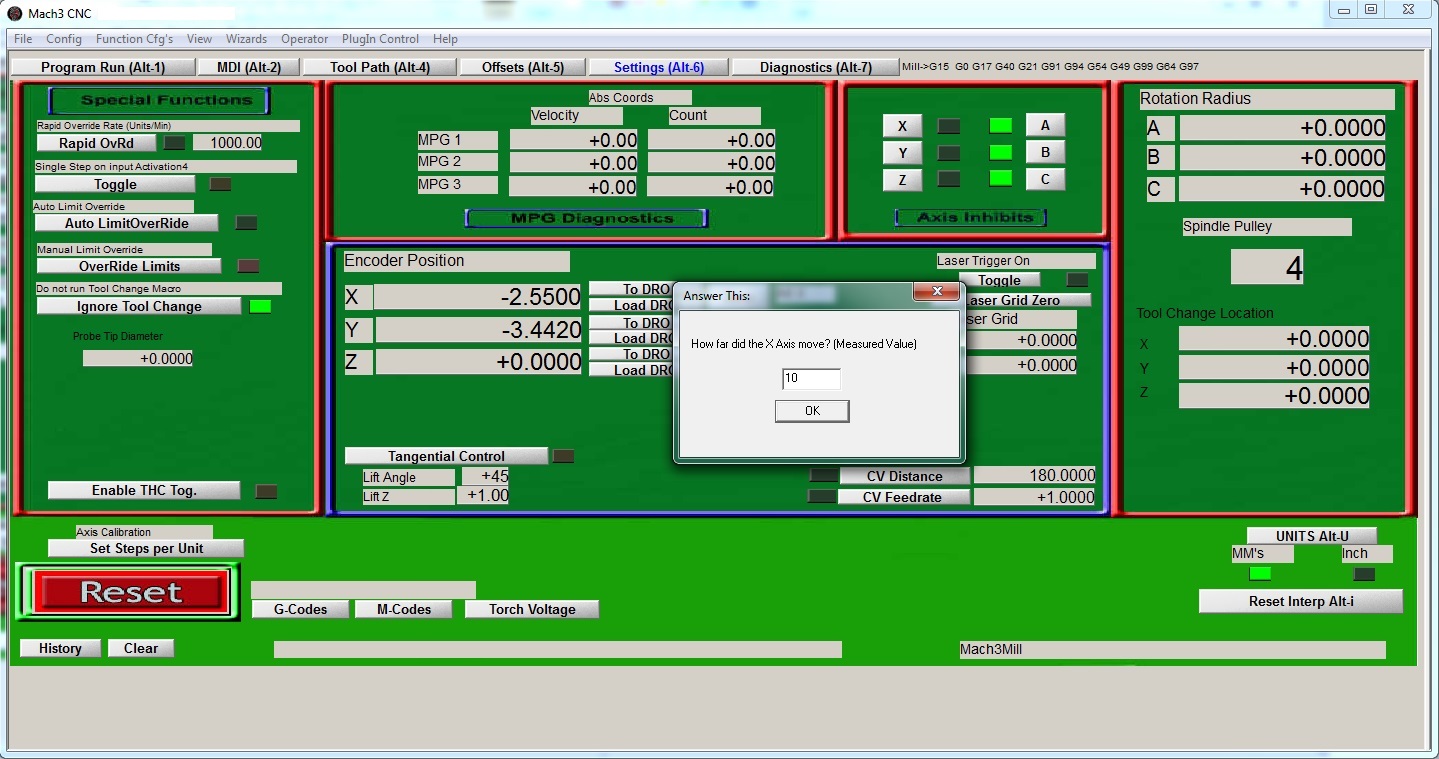Toggle Ignore Tool Change option
Viewport: 1439px width, 759px height.
coord(139,306)
